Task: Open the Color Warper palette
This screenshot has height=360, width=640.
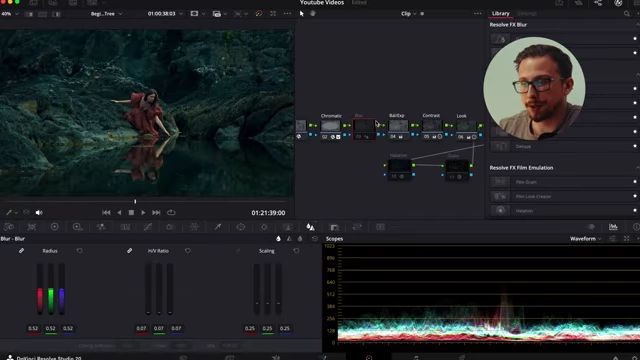Action: click(194, 227)
